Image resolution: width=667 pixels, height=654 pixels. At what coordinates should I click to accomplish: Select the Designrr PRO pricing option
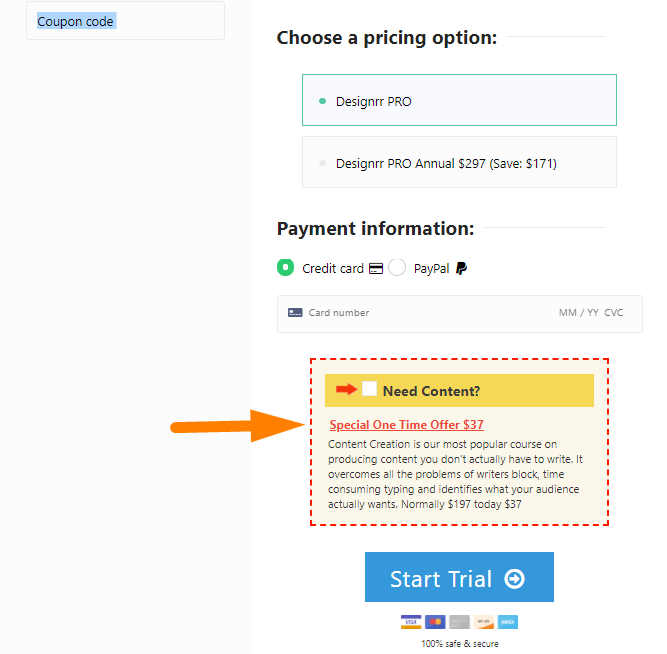[459, 100]
